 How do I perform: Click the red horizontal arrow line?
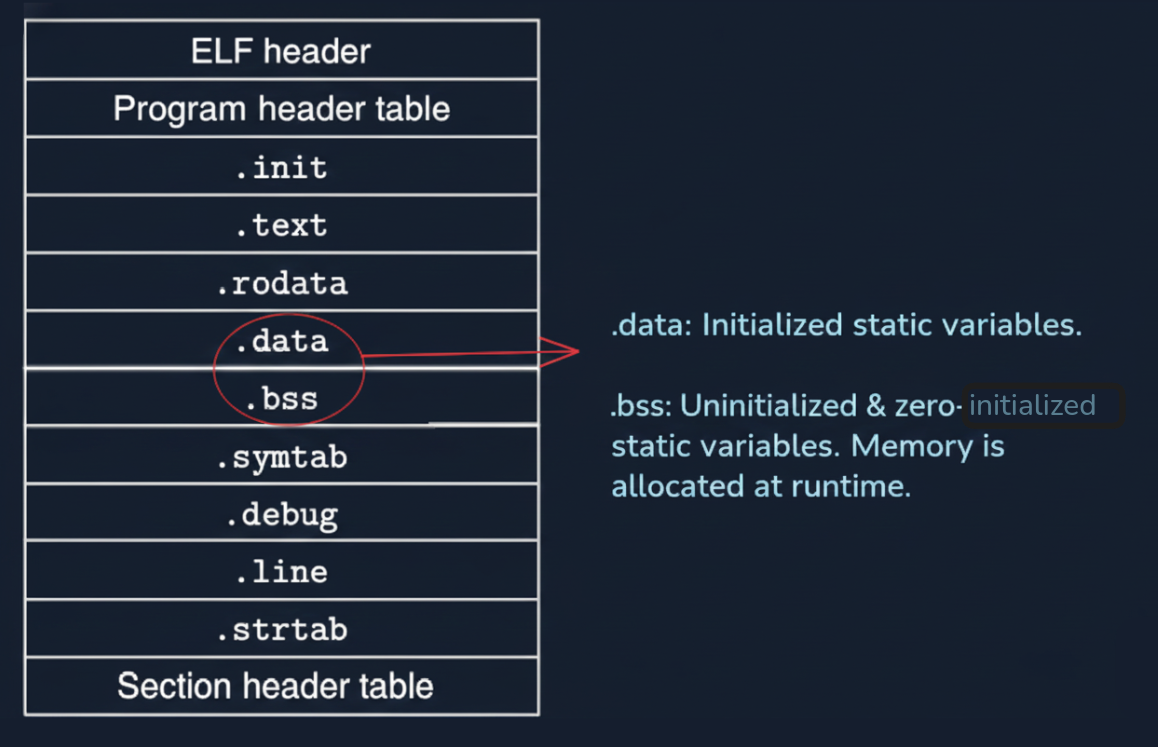click(x=450, y=354)
